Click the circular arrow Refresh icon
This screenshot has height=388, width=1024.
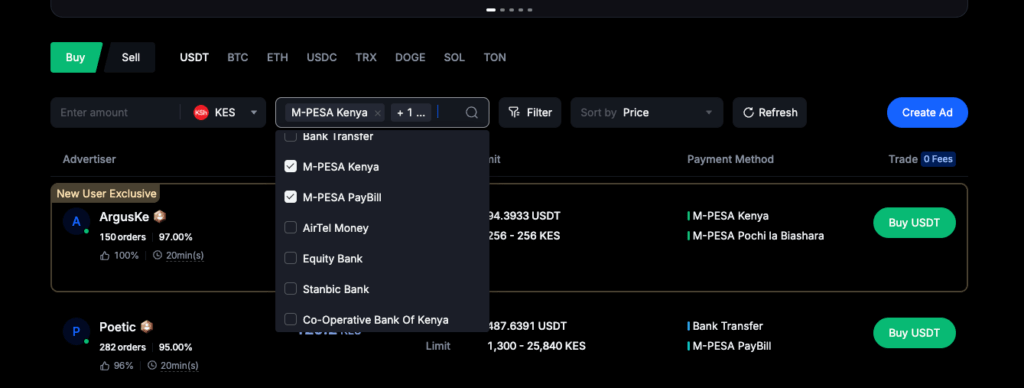click(x=748, y=112)
